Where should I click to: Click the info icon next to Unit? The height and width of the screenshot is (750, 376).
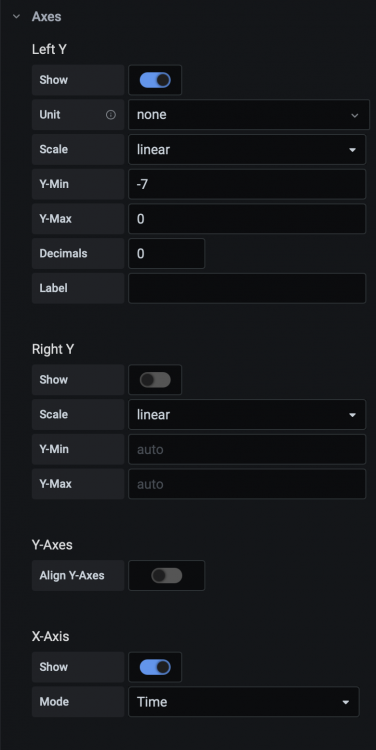tap(111, 115)
